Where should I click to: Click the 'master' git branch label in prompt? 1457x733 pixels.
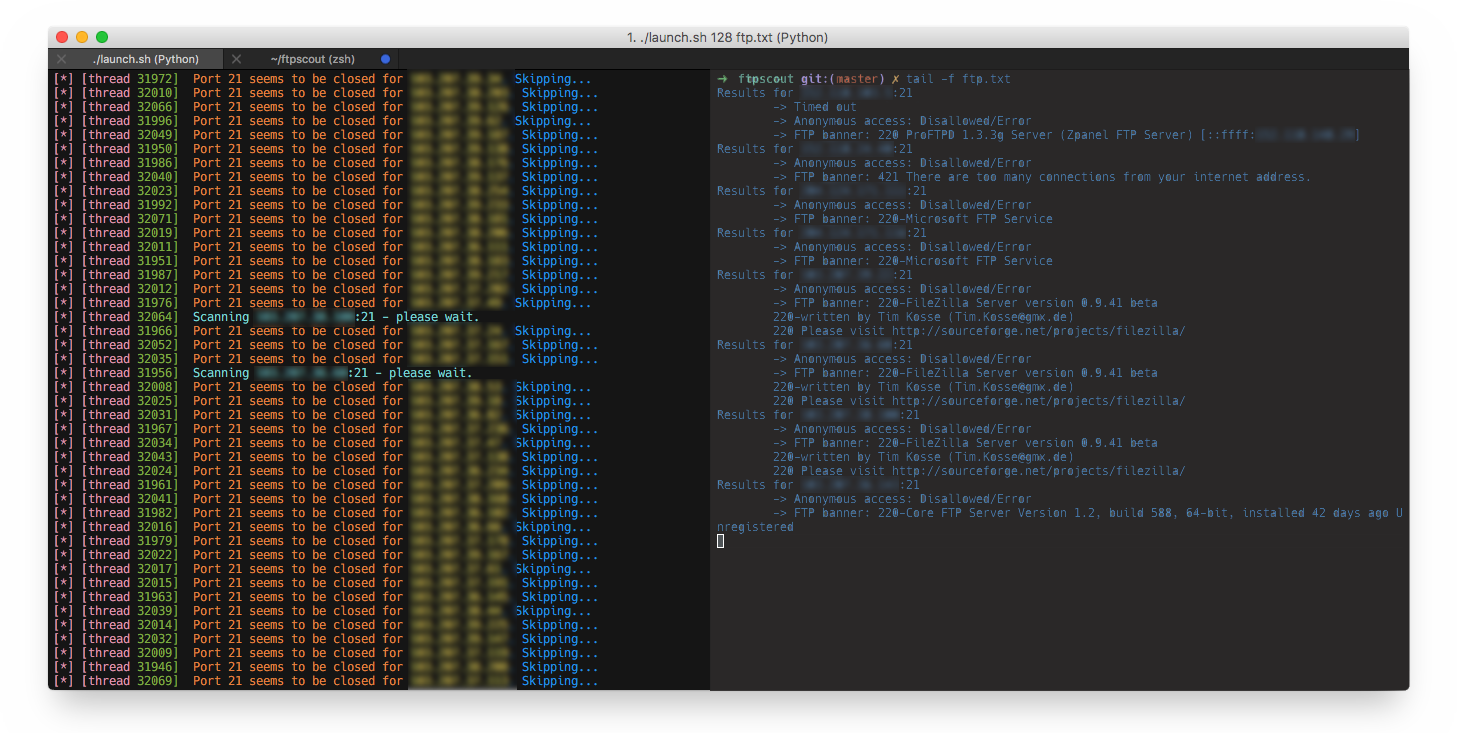tap(857, 79)
